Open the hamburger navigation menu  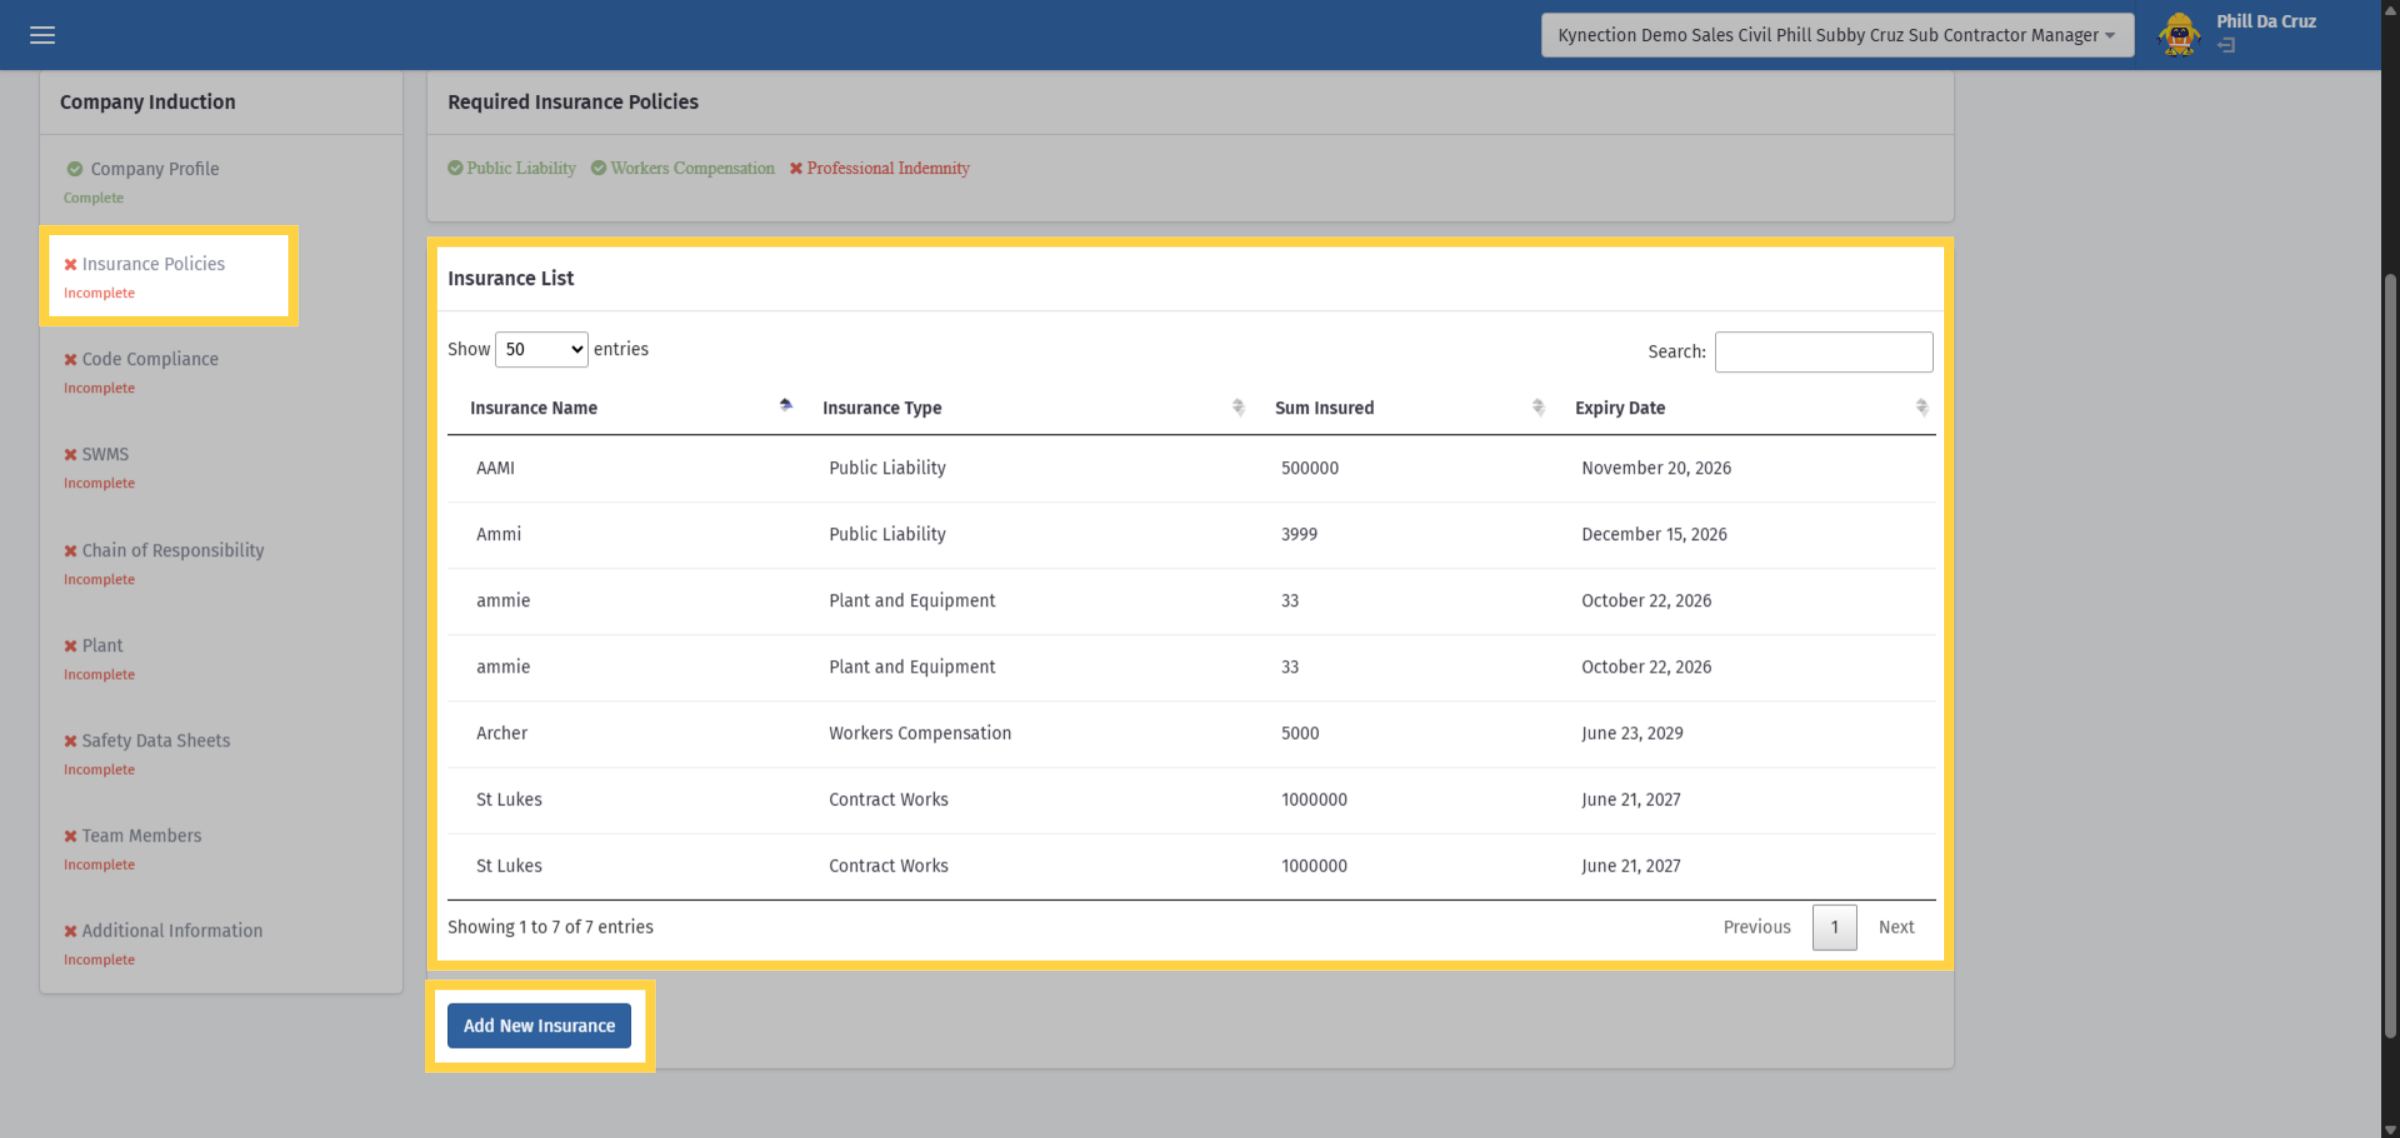[x=42, y=35]
